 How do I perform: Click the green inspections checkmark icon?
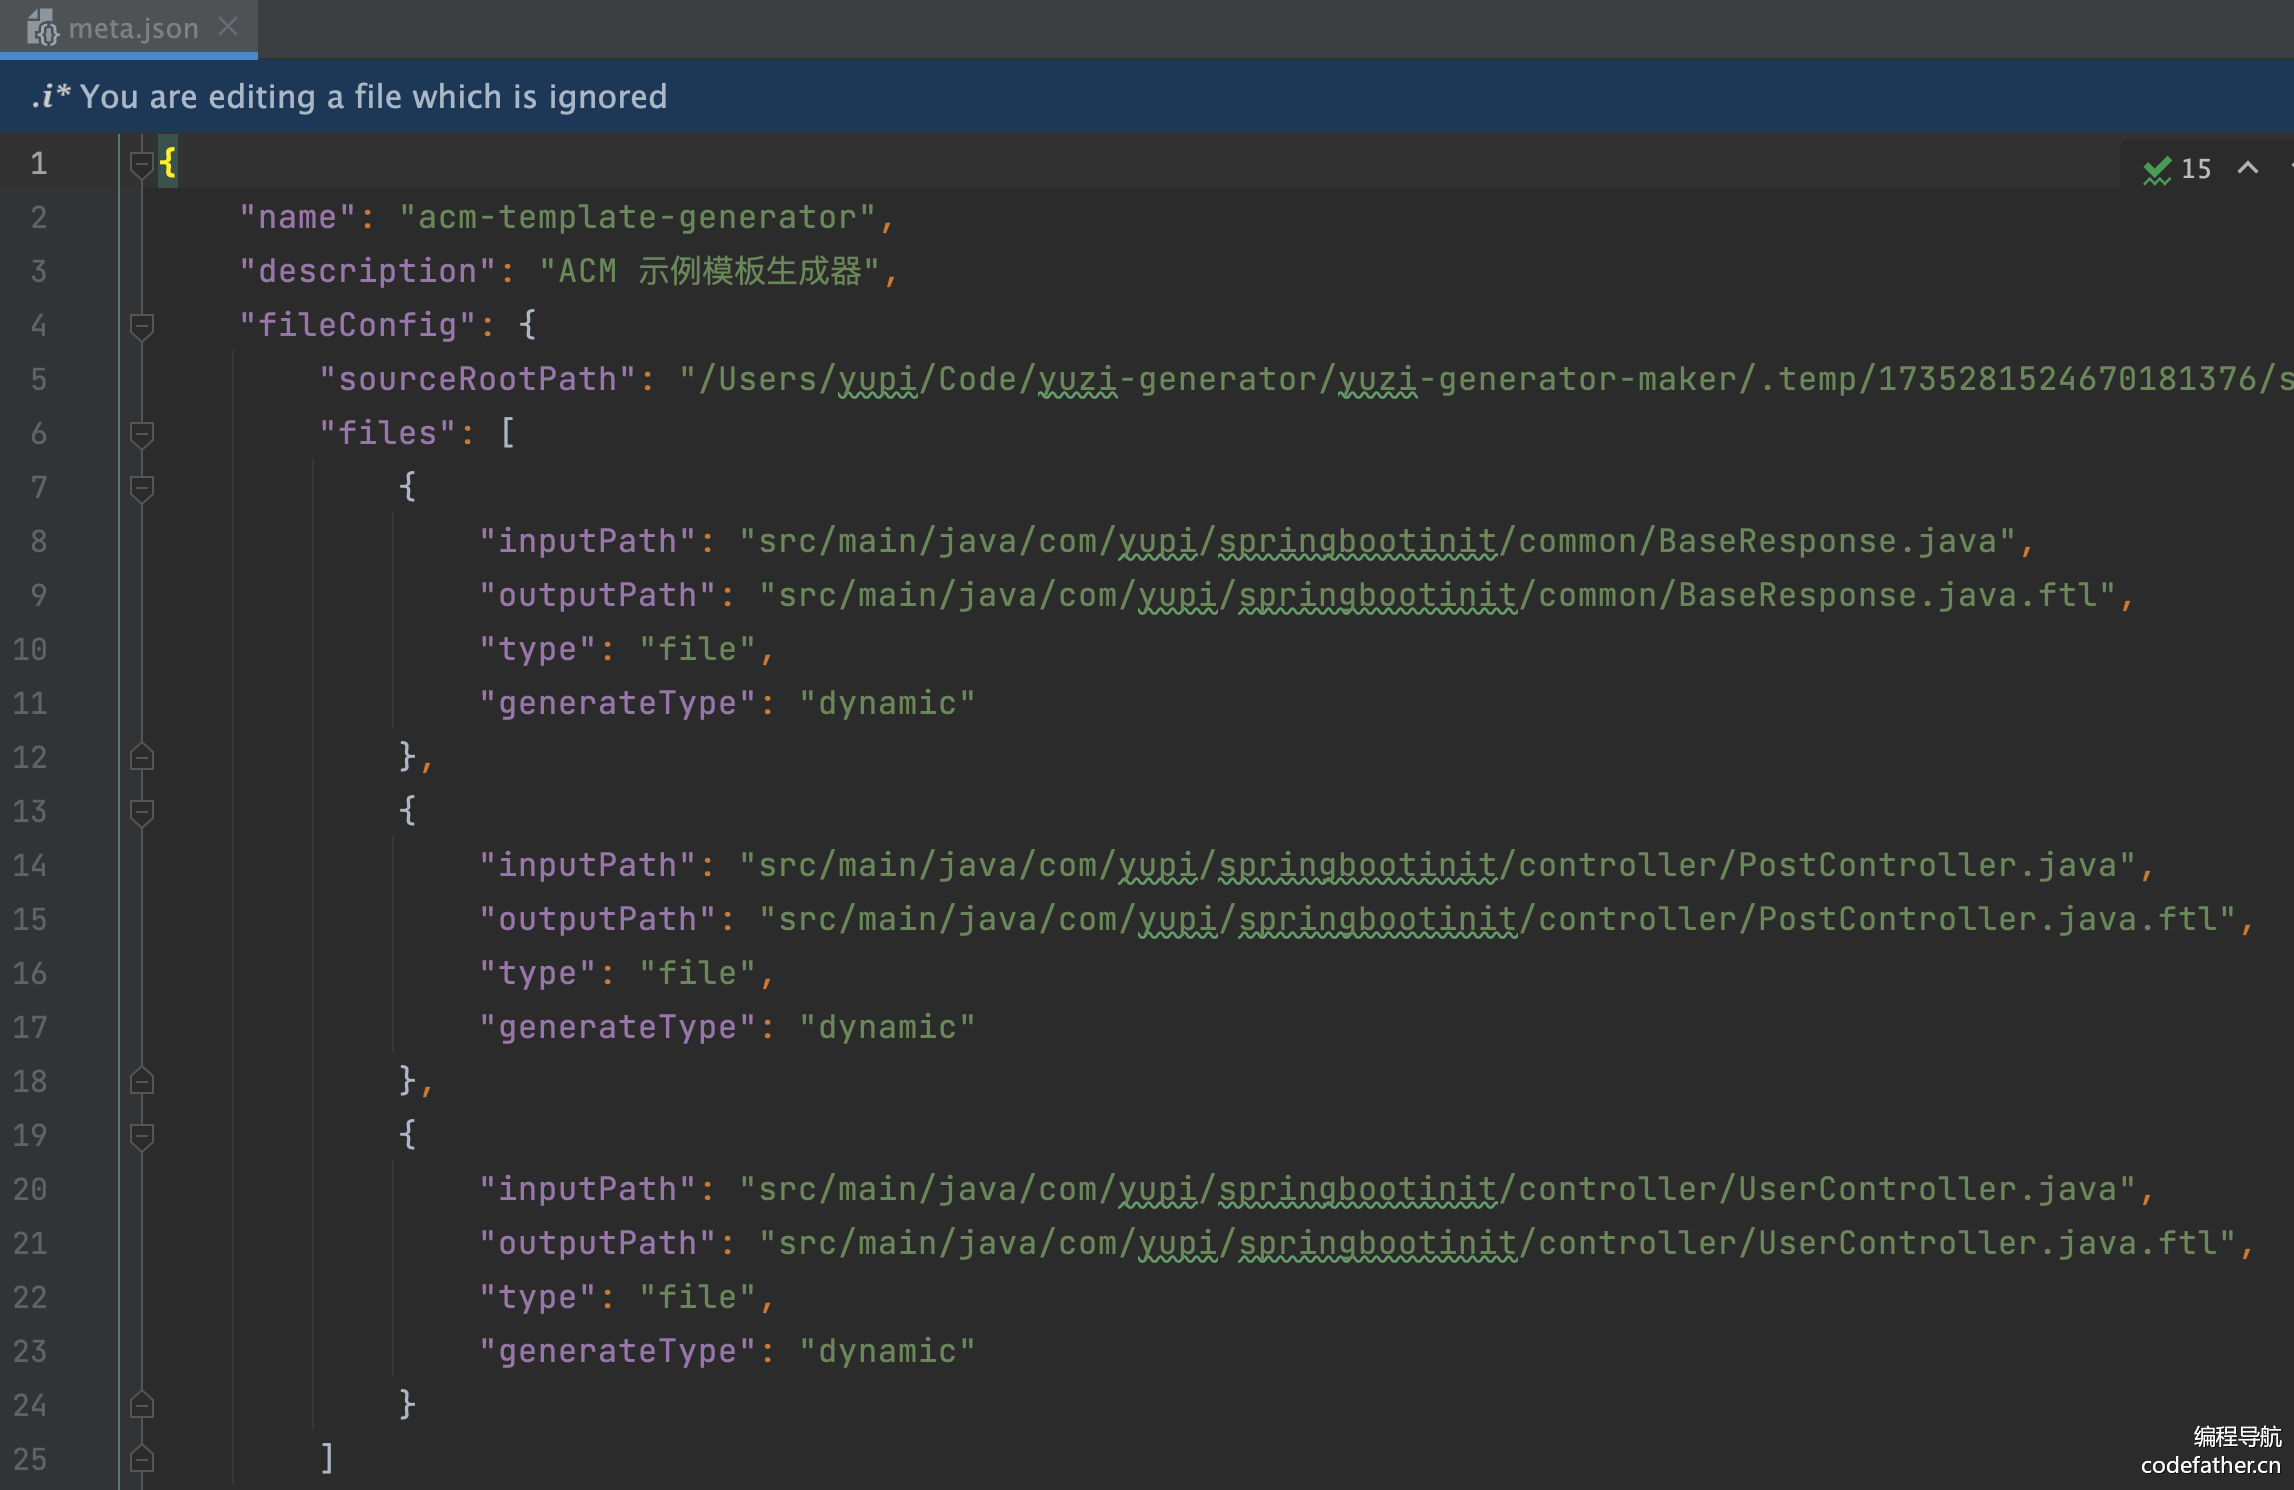[x=2157, y=169]
